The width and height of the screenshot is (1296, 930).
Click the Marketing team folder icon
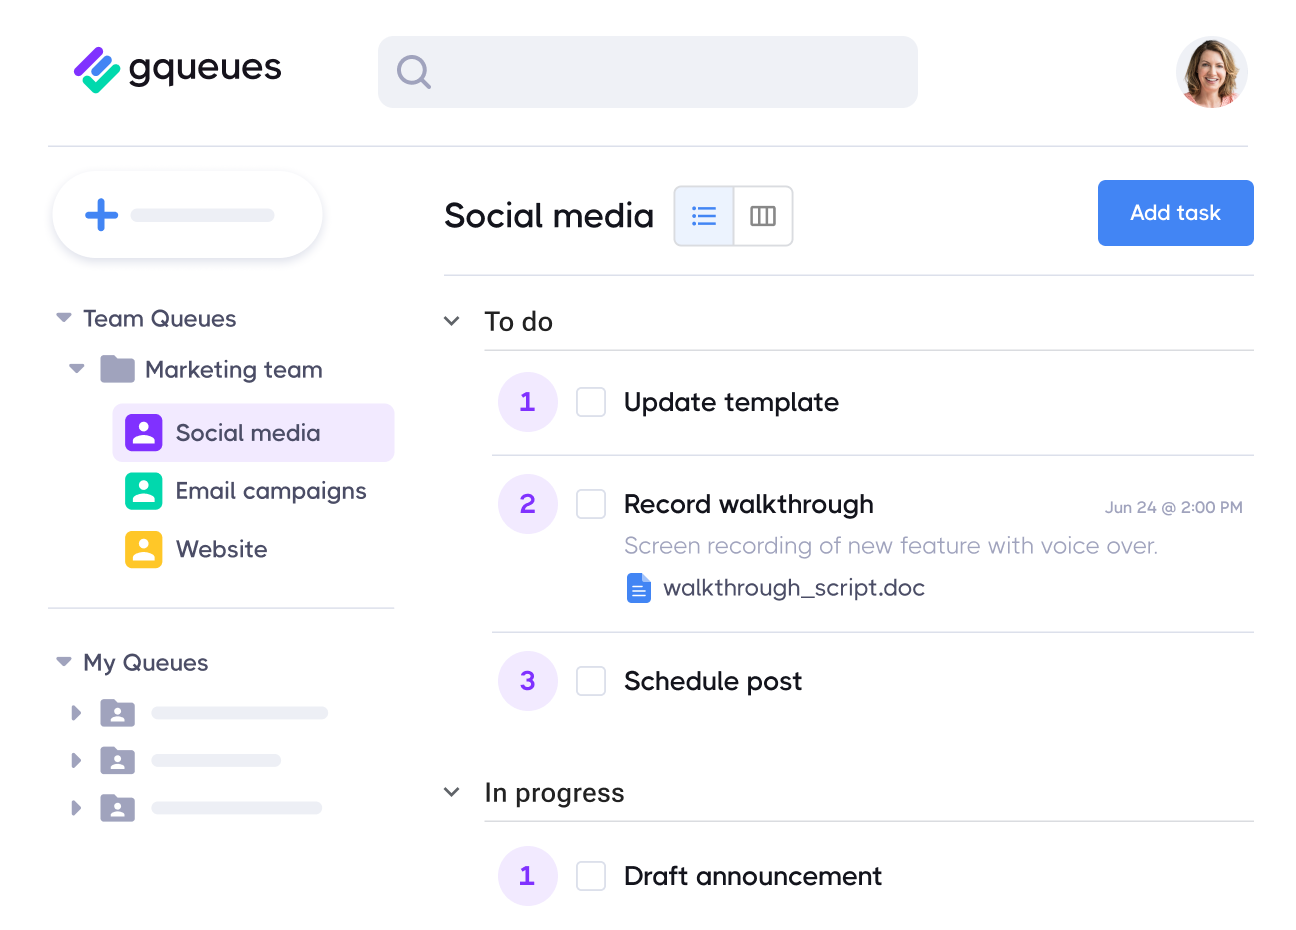[118, 369]
